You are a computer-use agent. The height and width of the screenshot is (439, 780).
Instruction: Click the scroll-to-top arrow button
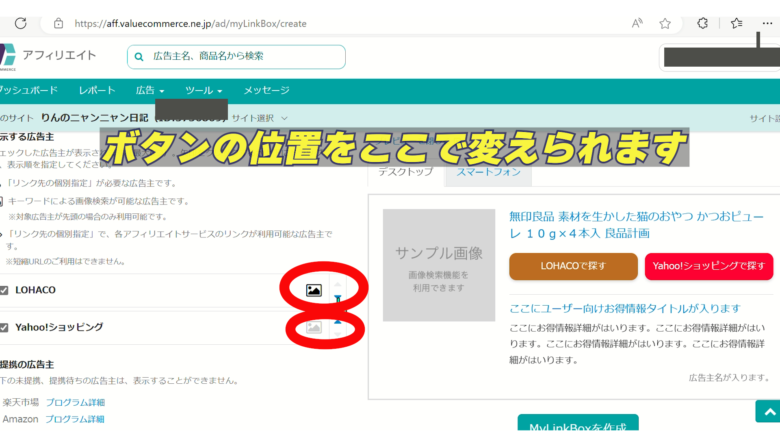[x=766, y=411]
